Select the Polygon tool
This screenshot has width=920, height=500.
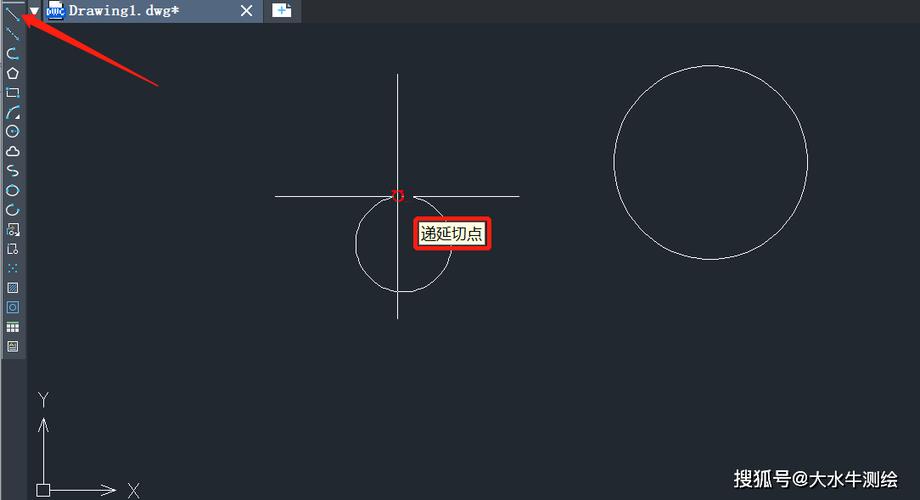[12, 73]
